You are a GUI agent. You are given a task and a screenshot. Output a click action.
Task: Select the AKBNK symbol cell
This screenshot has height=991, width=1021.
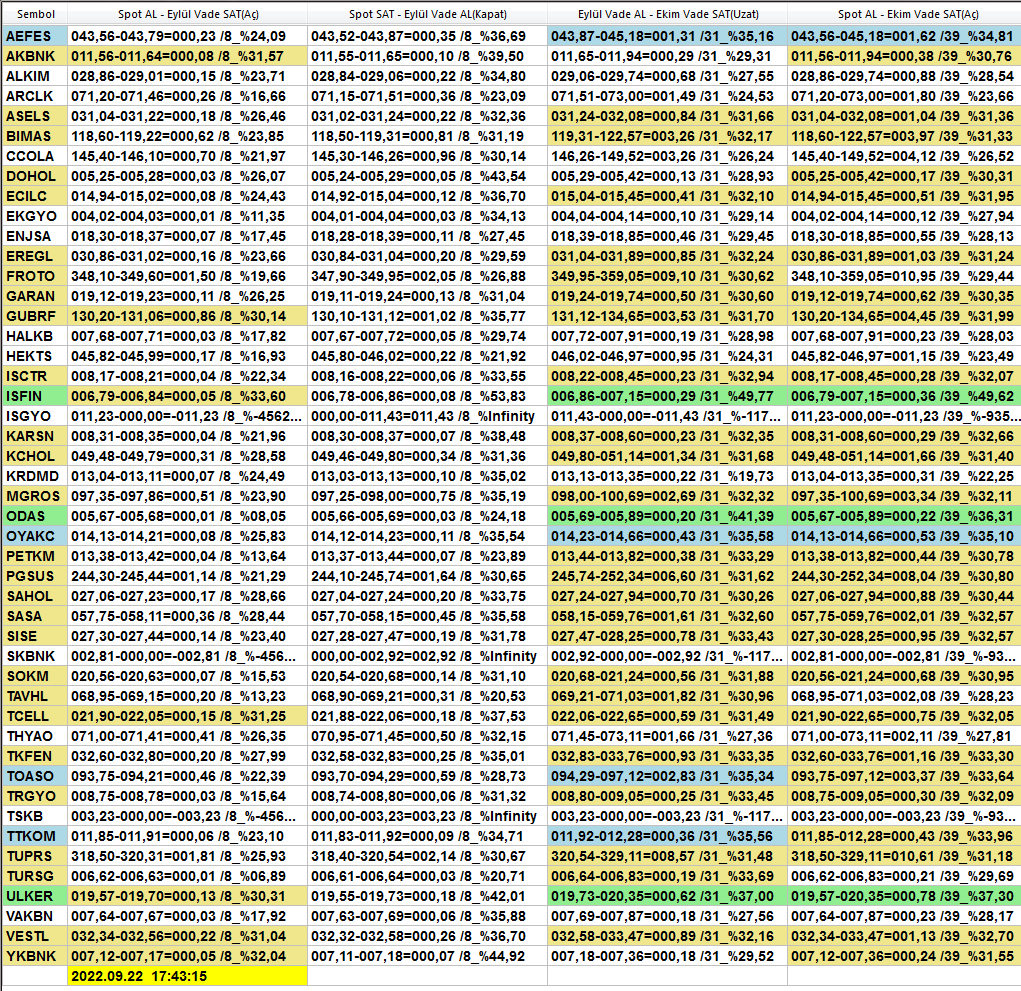[x=35, y=57]
